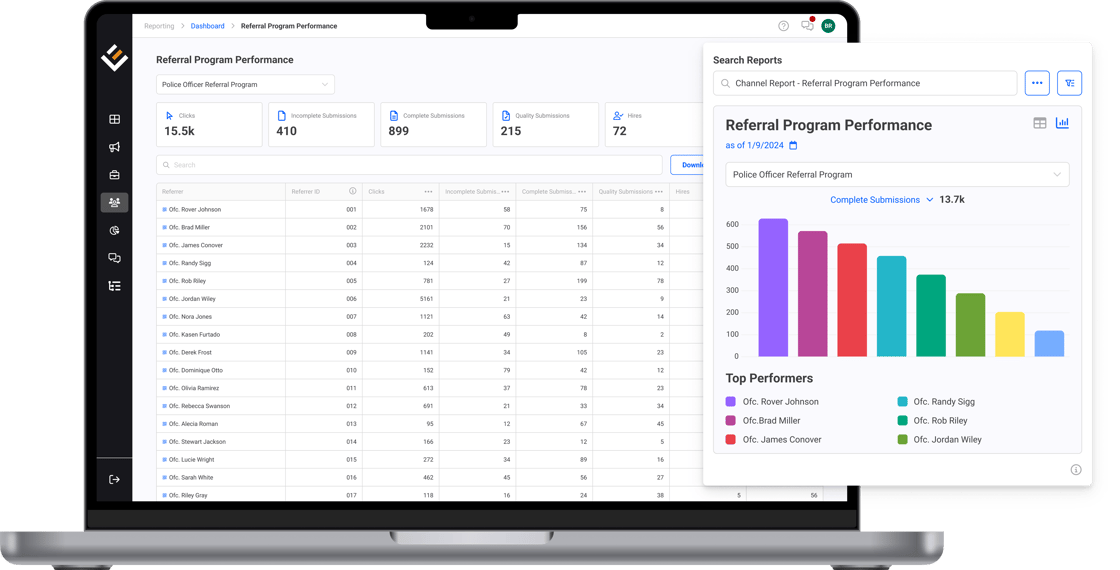Click the help question mark icon
This screenshot has height=570, width=1120.
784,26
